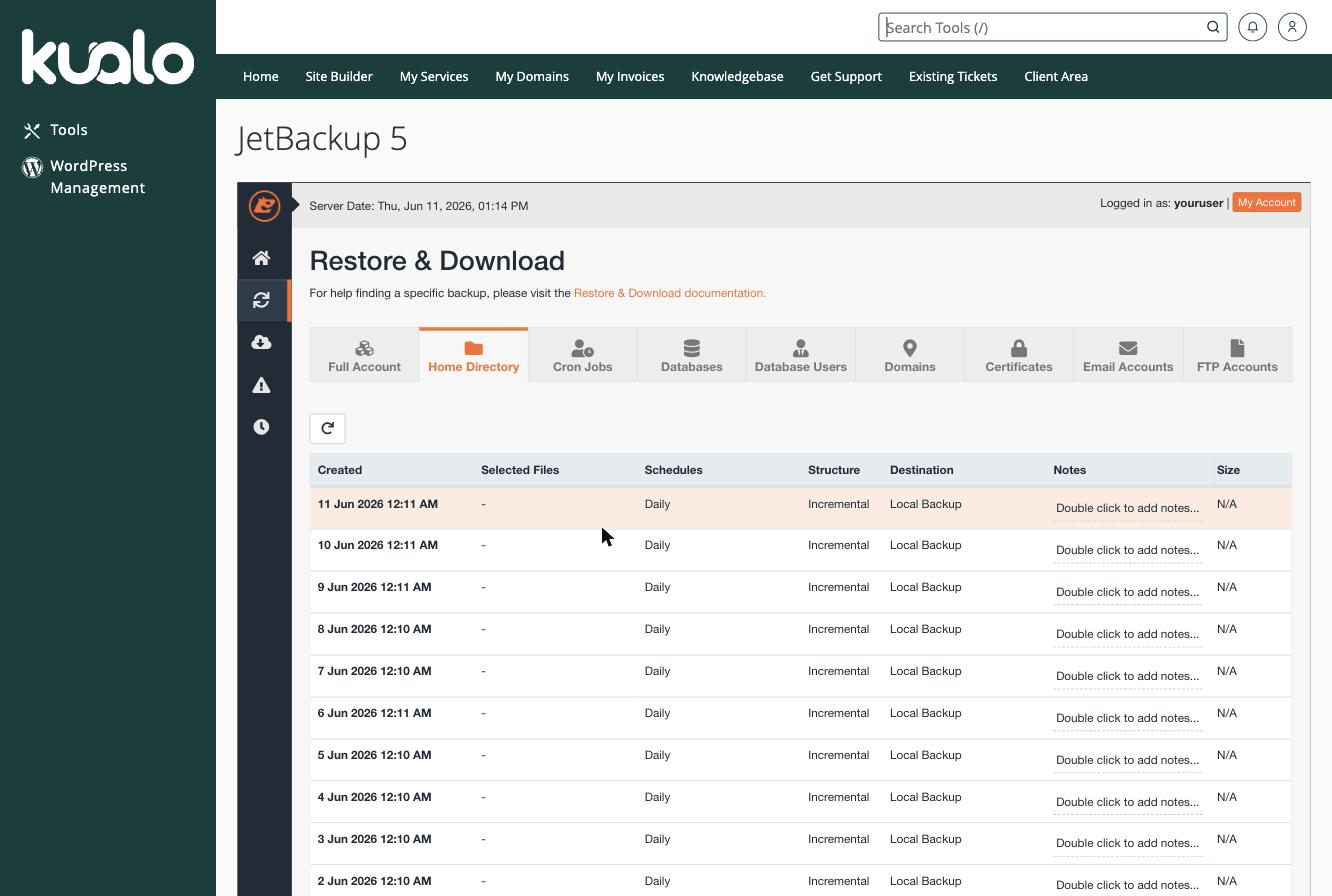Click notes field for 7 Jun backup
1332x896 pixels.
pyautogui.click(x=1127, y=676)
